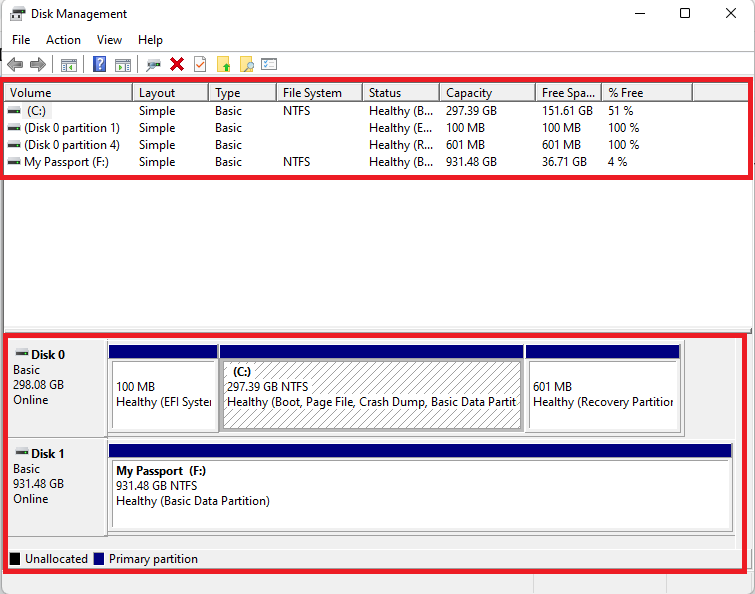Open the File menu
Image resolution: width=755 pixels, height=594 pixels.
pos(21,40)
